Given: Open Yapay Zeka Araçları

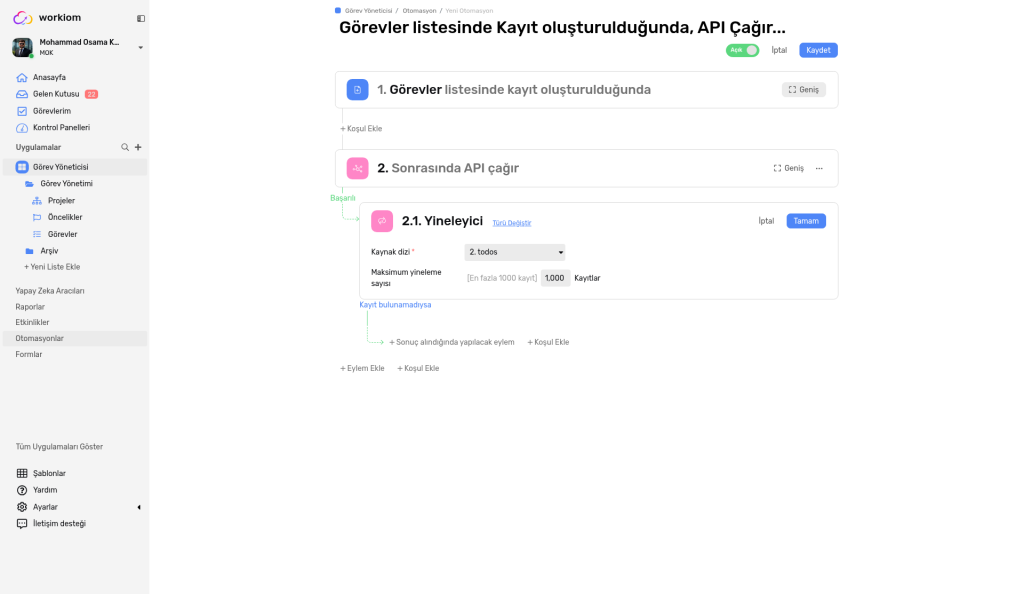Looking at the screenshot, I should pyautogui.click(x=50, y=291).
